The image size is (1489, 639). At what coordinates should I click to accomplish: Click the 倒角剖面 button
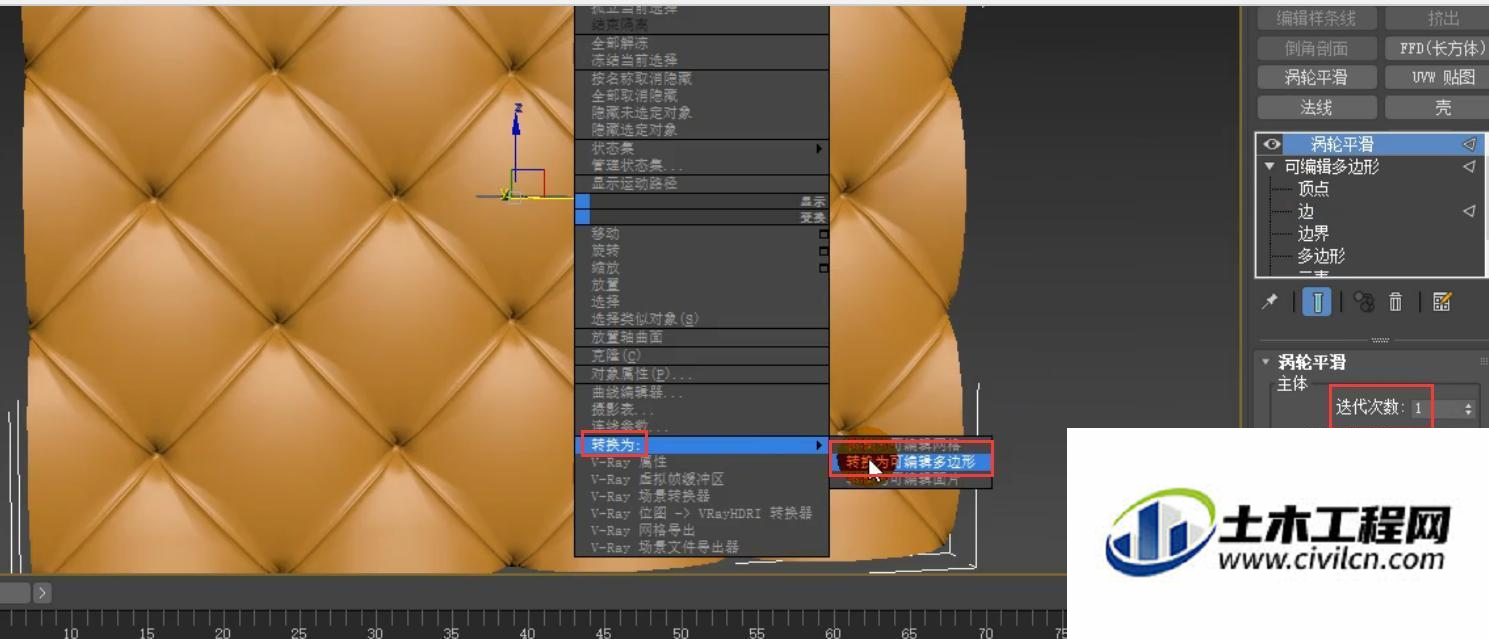(x=1316, y=48)
